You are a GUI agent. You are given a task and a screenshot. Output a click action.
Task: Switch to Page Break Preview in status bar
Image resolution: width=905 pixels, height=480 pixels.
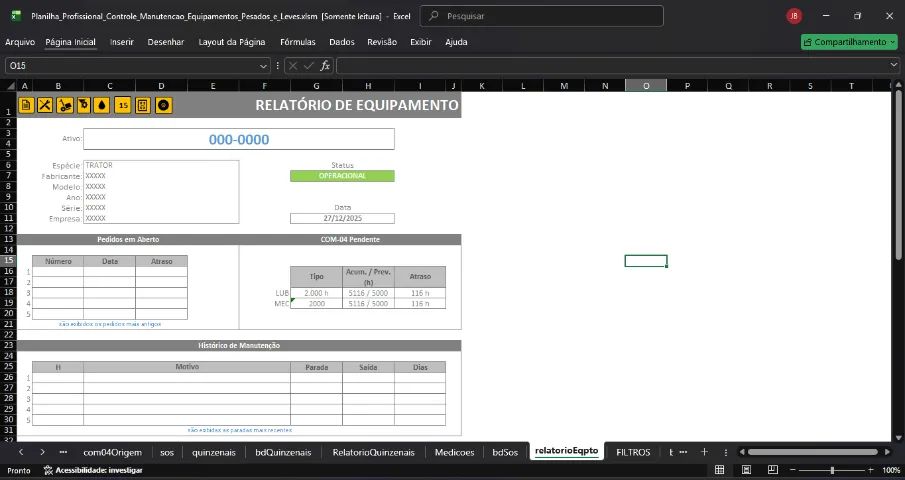(773, 470)
